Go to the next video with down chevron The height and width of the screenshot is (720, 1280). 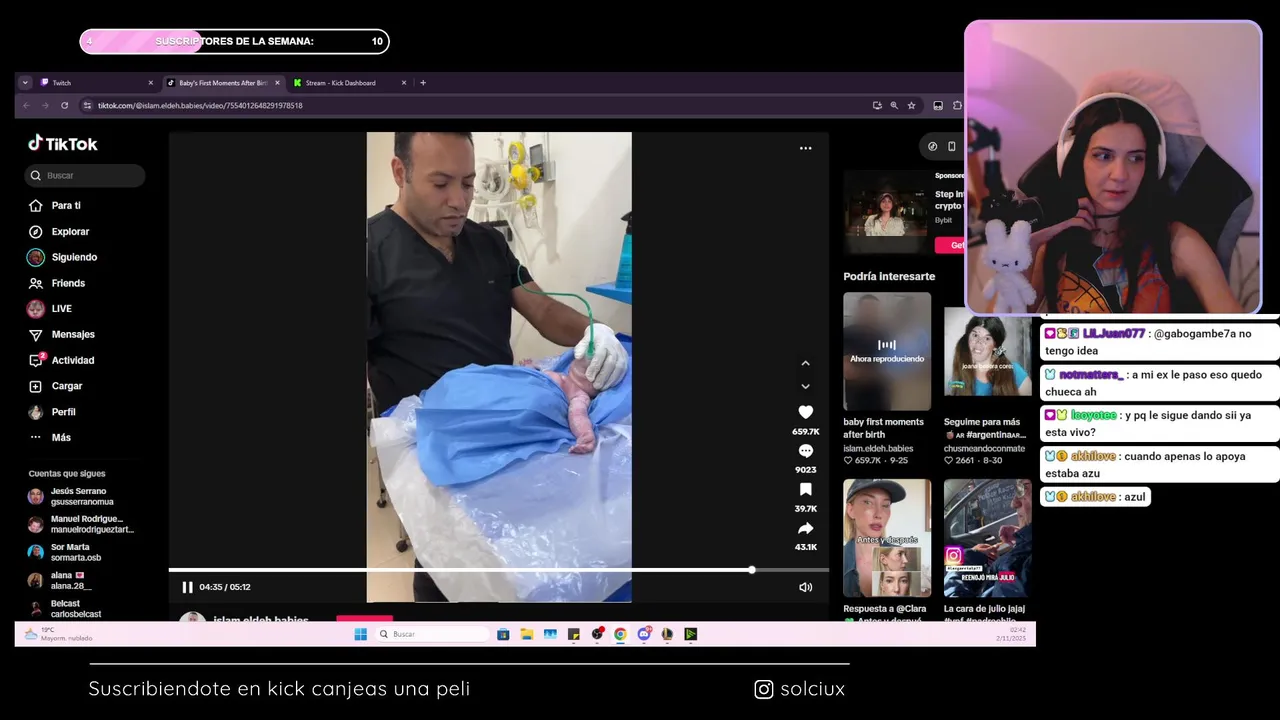coord(805,386)
